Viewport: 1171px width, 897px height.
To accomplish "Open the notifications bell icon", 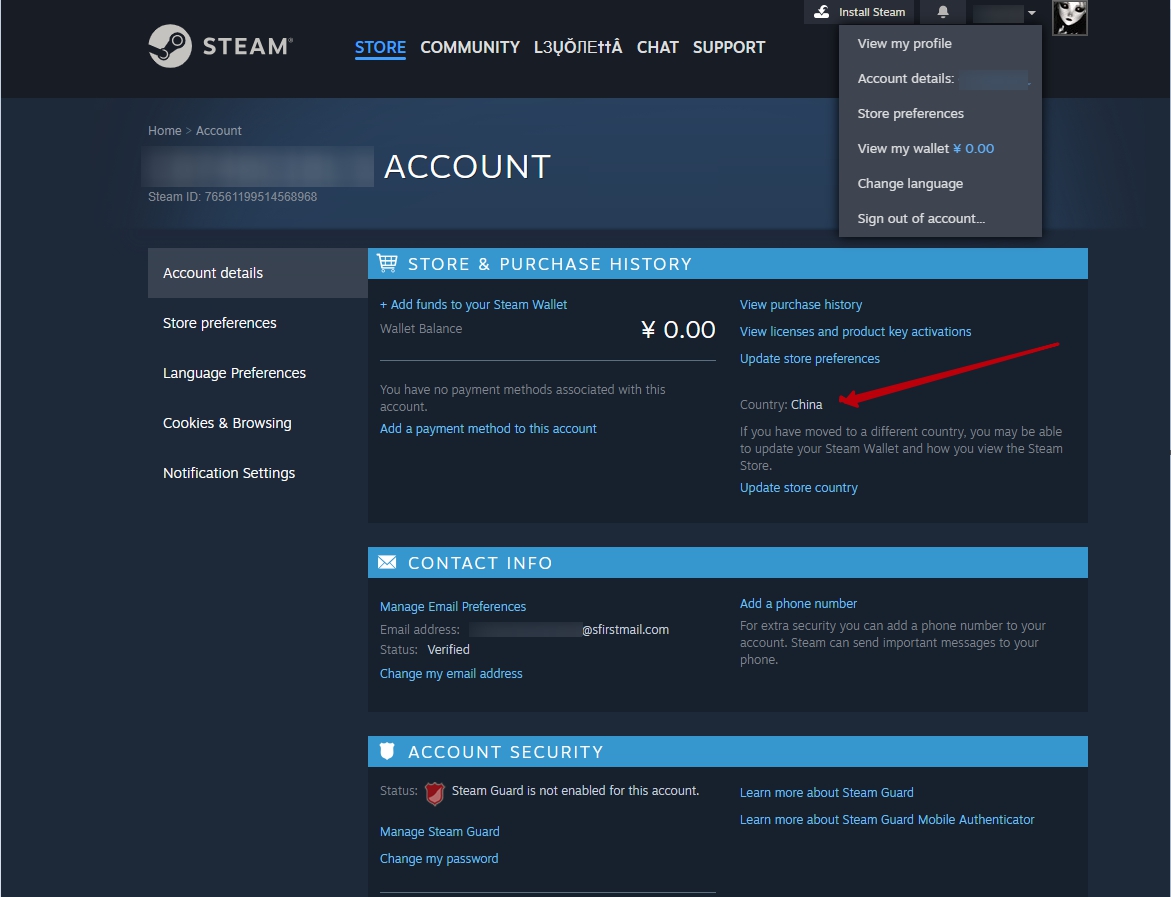I will pyautogui.click(x=942, y=12).
